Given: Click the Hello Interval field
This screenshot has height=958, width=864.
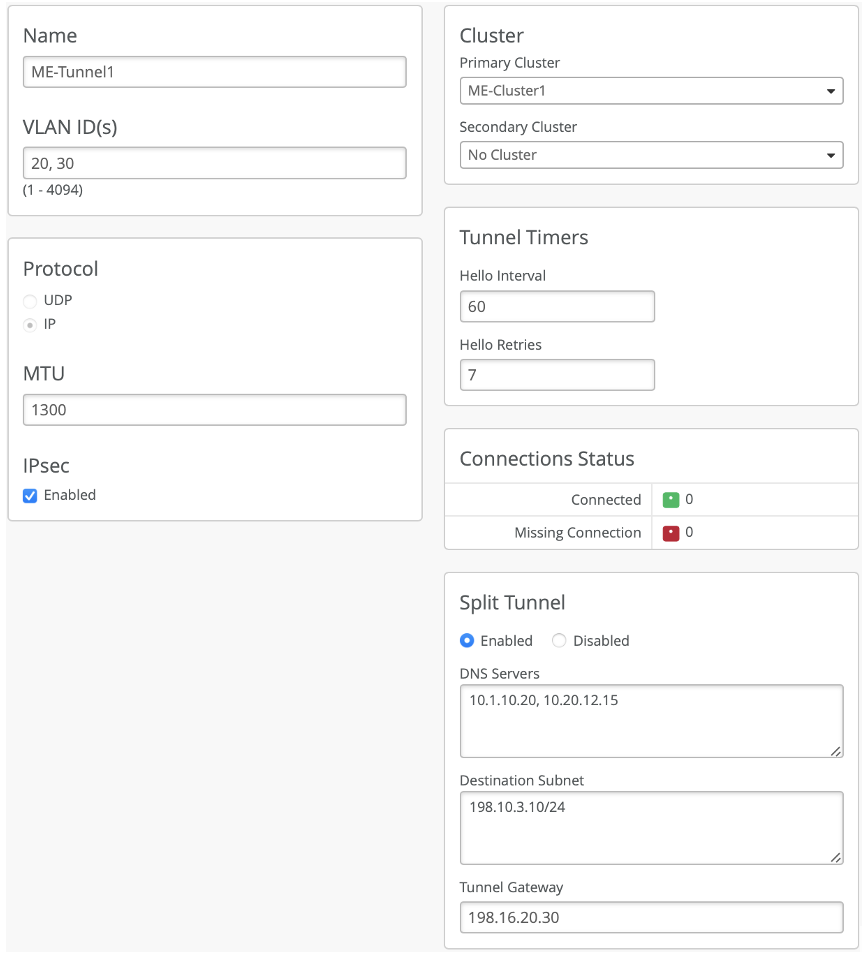Looking at the screenshot, I should 557,307.
